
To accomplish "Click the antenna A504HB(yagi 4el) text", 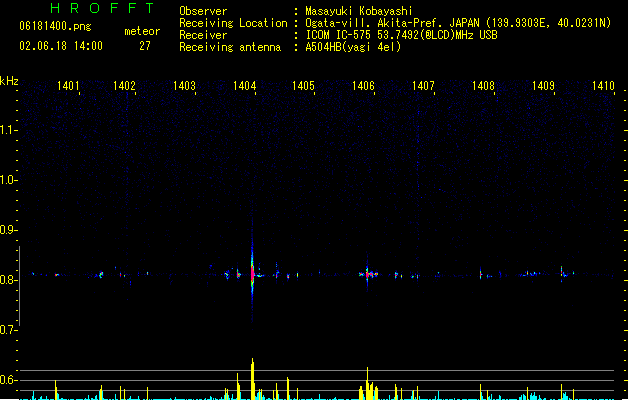I will [x=353, y=47].
